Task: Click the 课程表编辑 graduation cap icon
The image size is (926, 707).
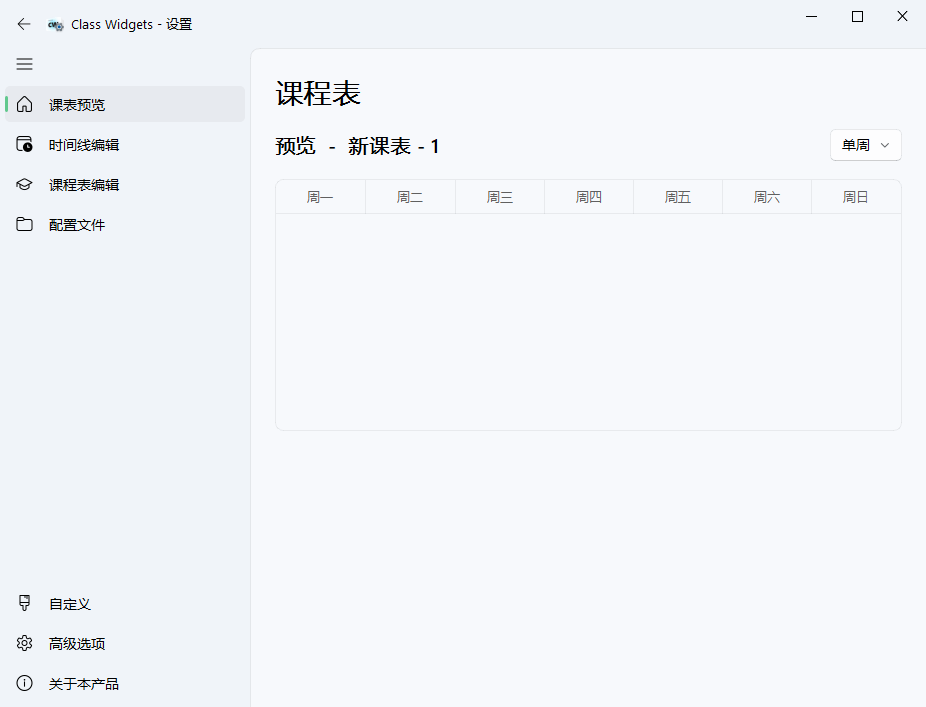Action: tap(24, 184)
